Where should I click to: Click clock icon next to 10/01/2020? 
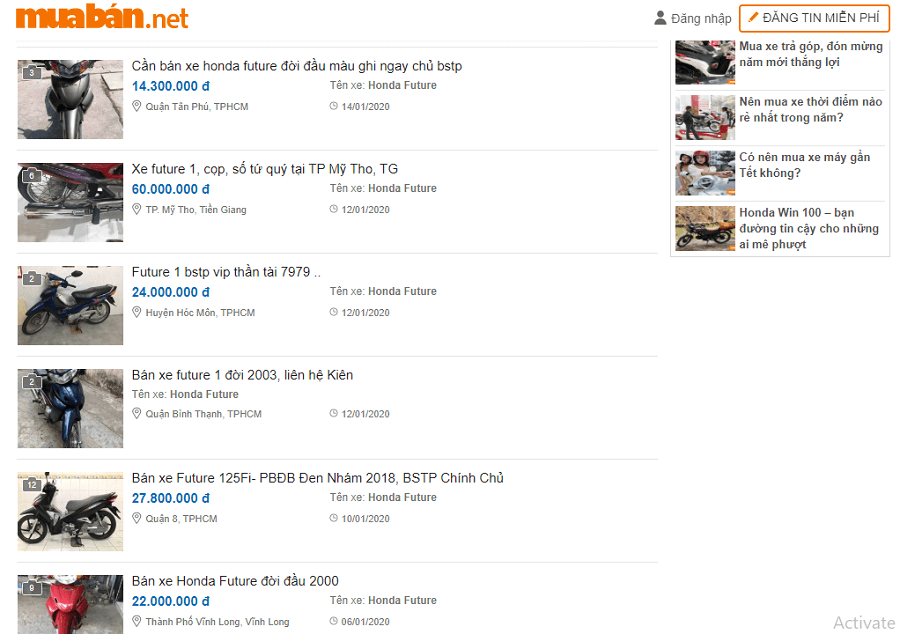coord(333,518)
